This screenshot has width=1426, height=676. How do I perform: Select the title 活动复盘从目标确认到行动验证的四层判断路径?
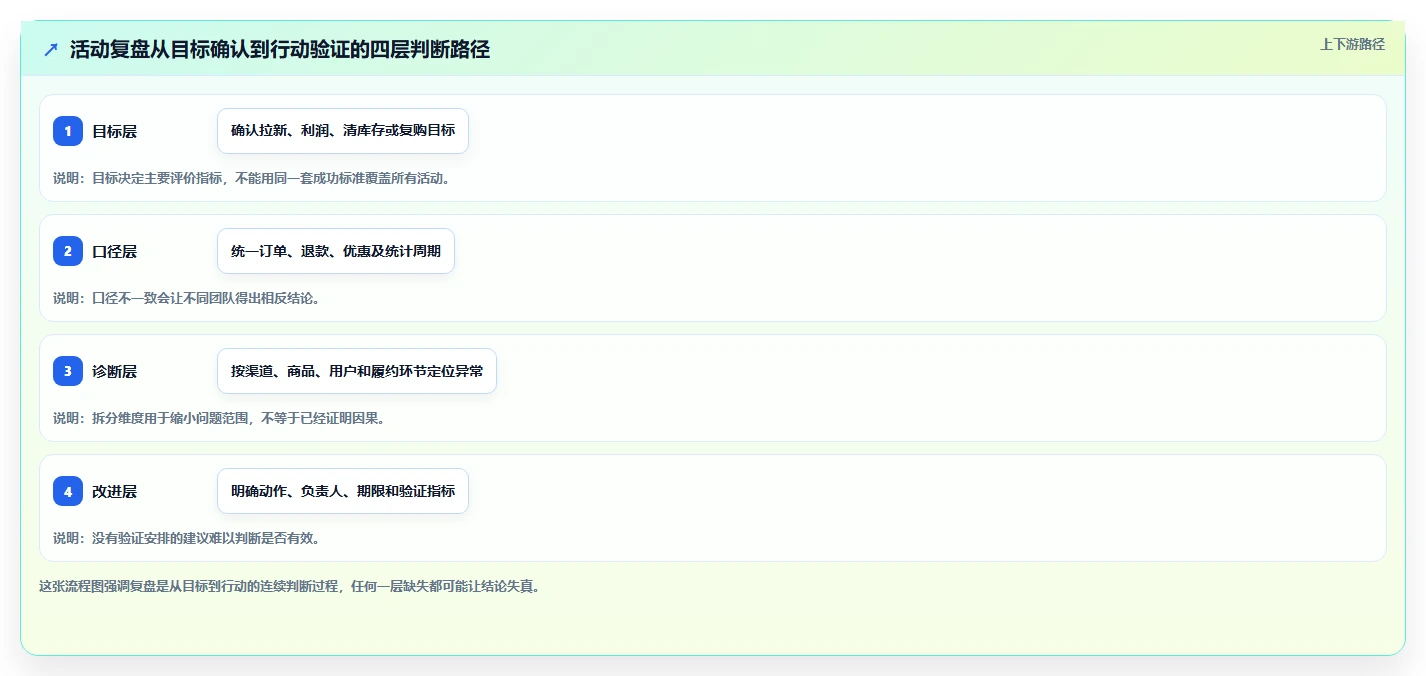(x=280, y=49)
